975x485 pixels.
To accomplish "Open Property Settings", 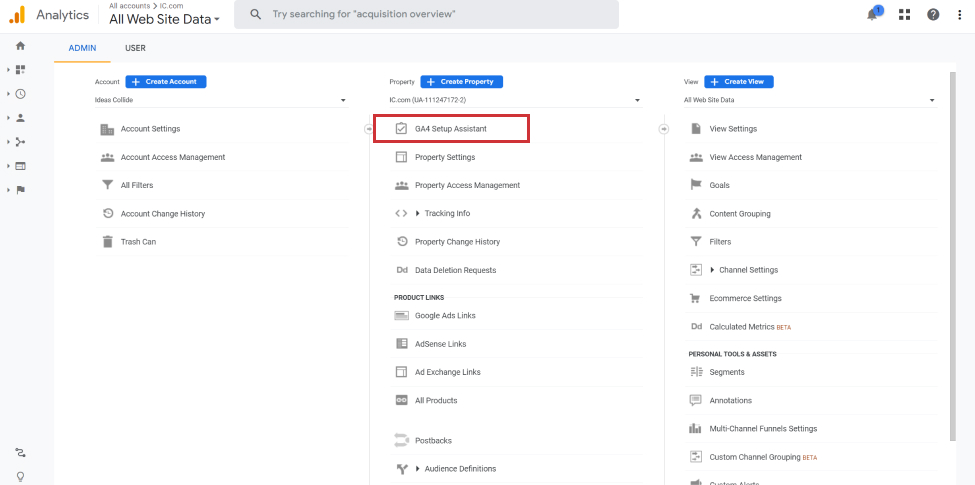I will pos(445,157).
